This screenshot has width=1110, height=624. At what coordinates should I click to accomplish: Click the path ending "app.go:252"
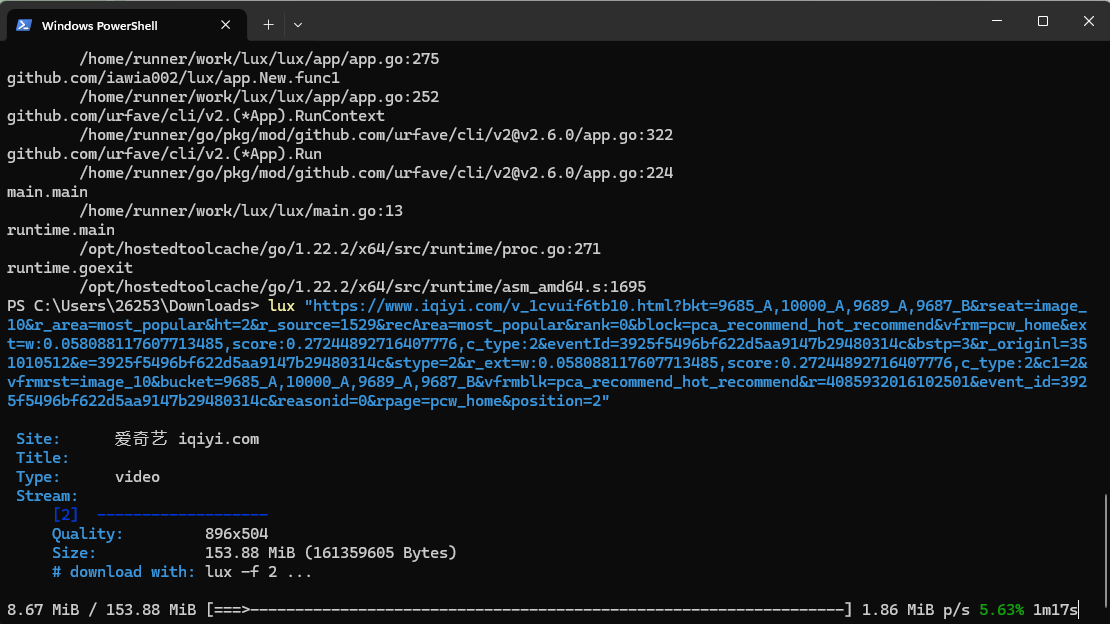pyautogui.click(x=259, y=97)
